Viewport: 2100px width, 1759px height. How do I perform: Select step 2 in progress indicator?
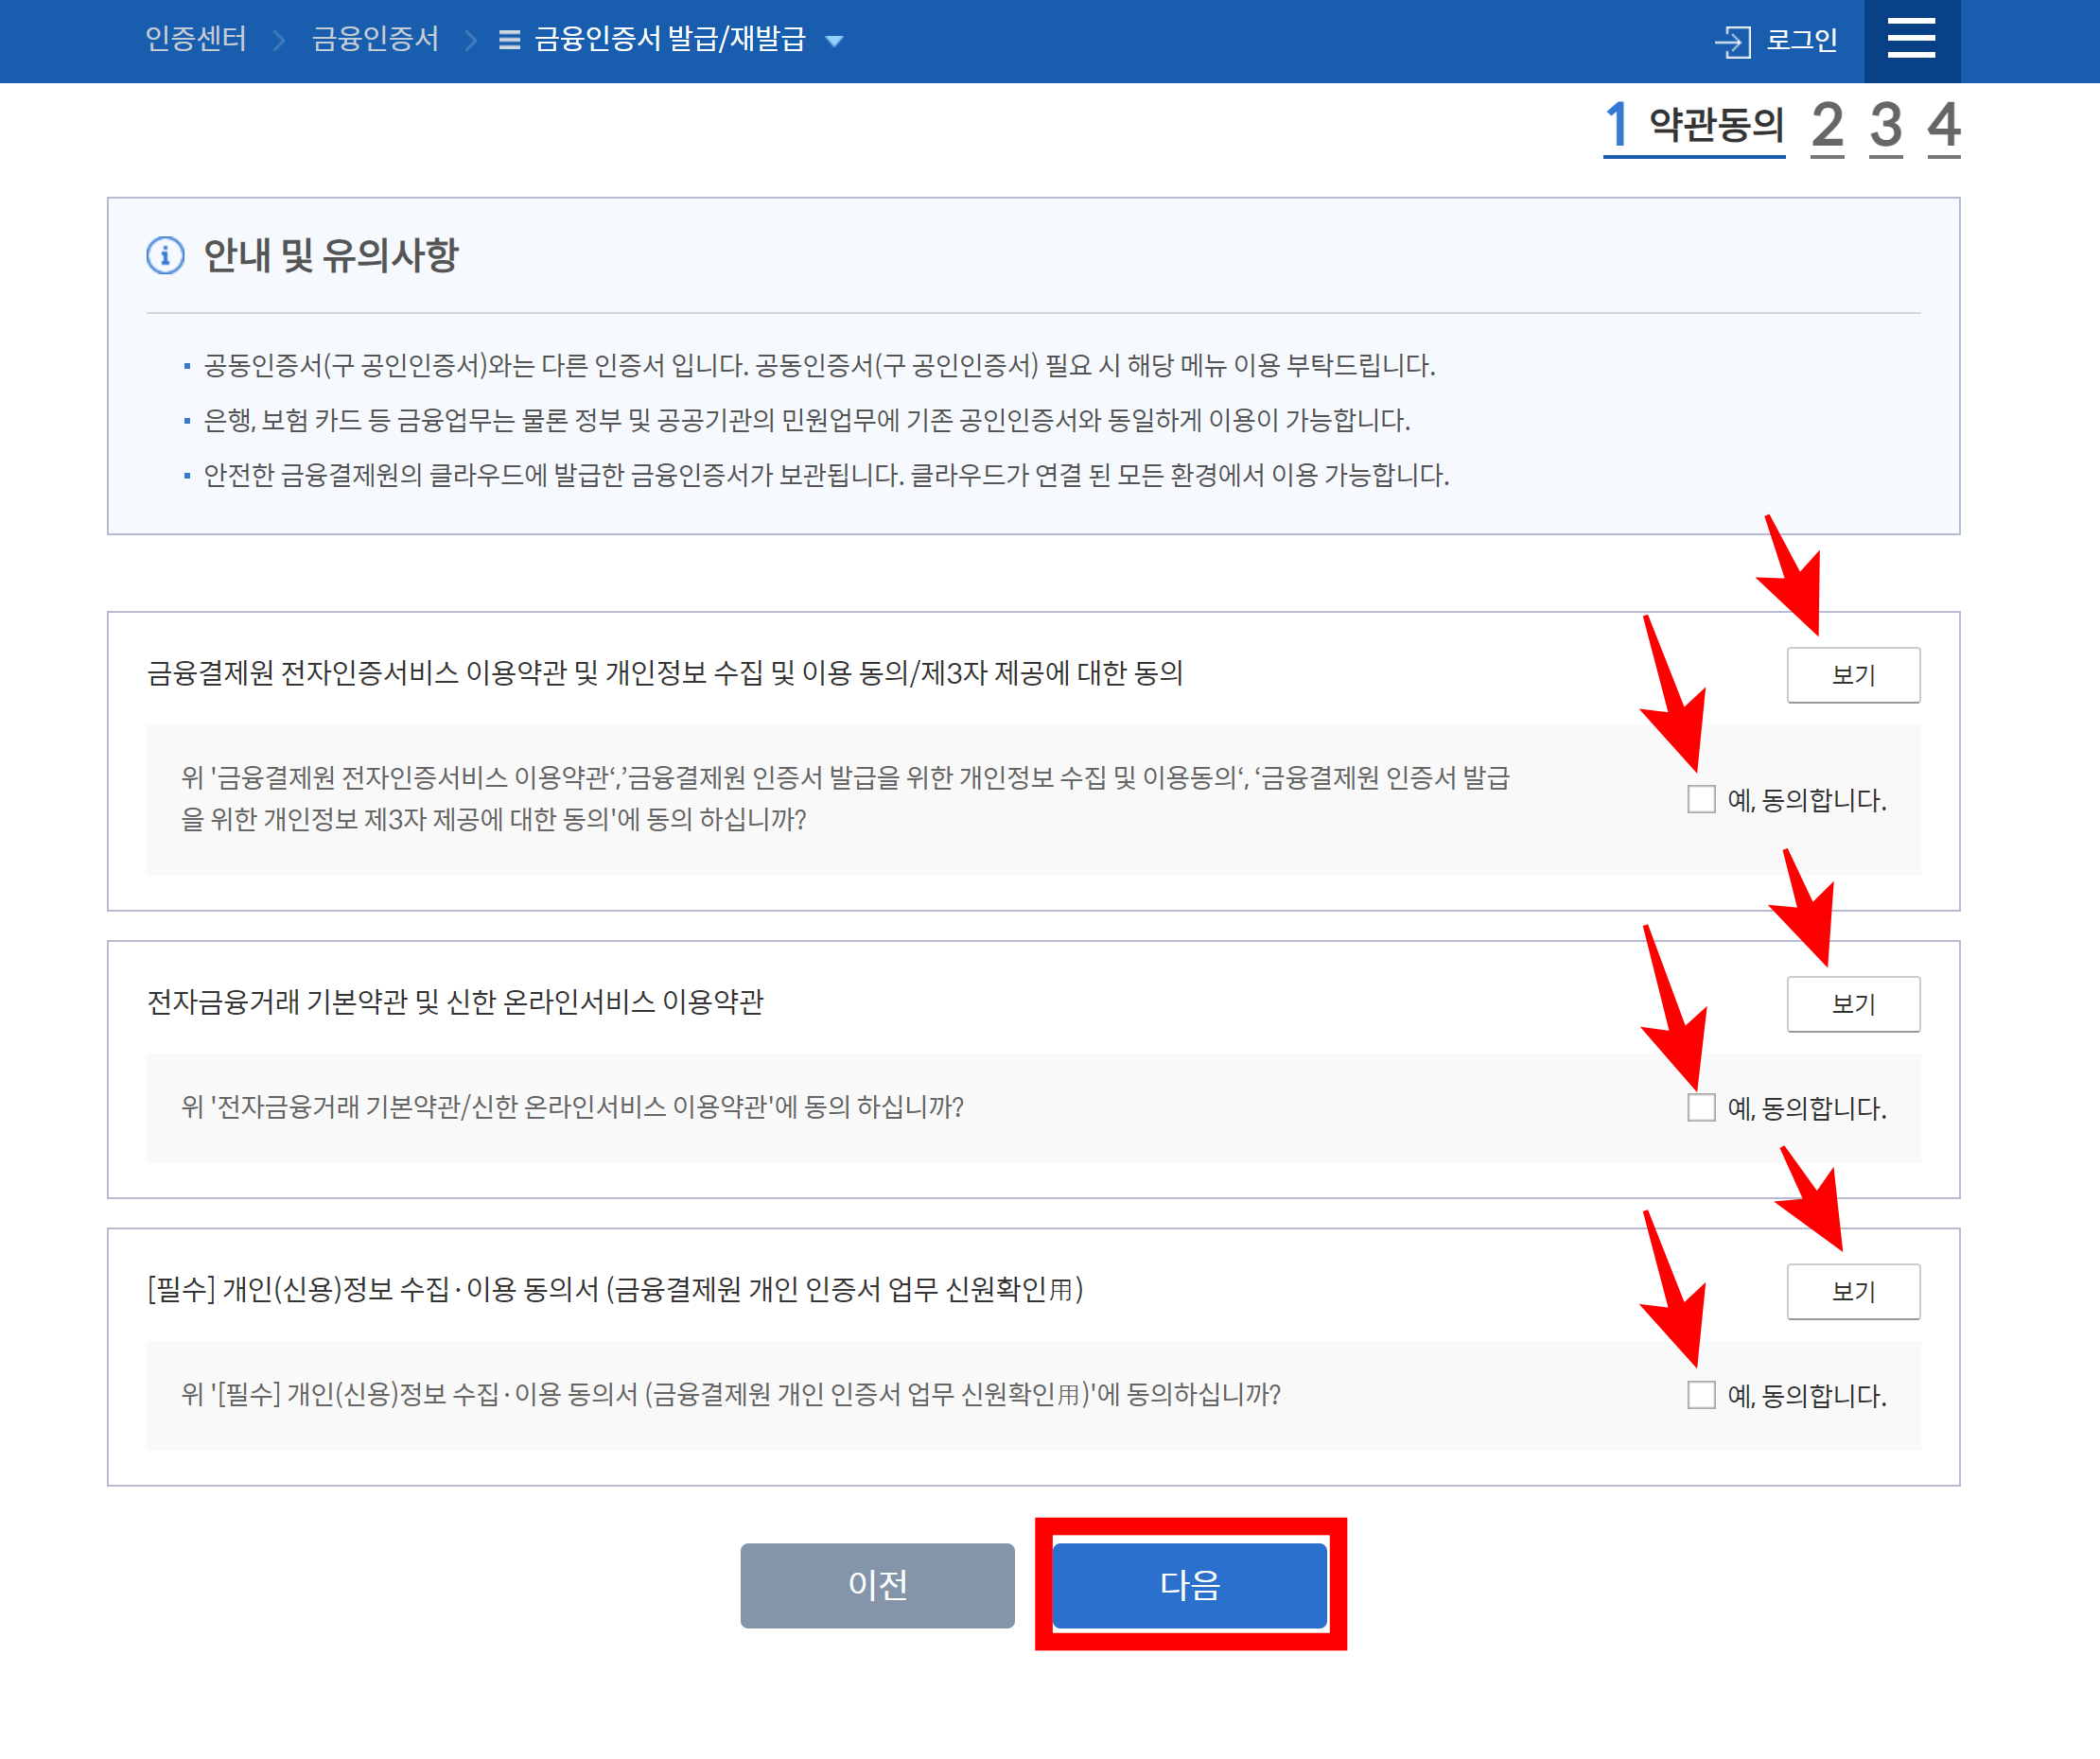pyautogui.click(x=1827, y=126)
